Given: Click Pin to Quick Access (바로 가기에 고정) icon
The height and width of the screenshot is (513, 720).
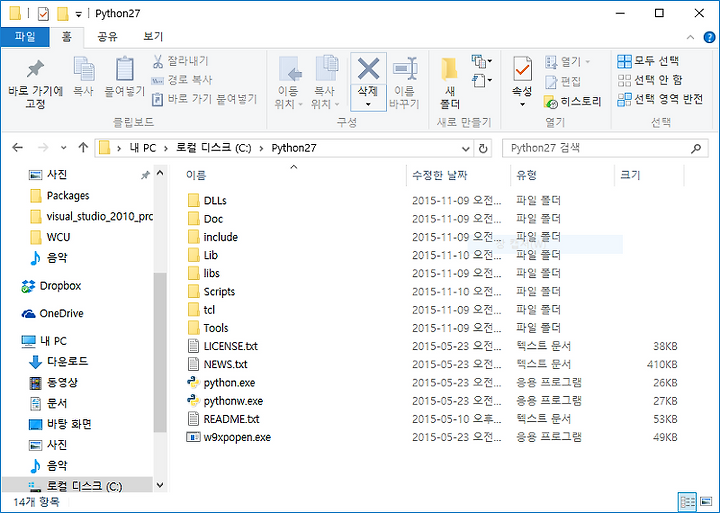Looking at the screenshot, I should (35, 69).
